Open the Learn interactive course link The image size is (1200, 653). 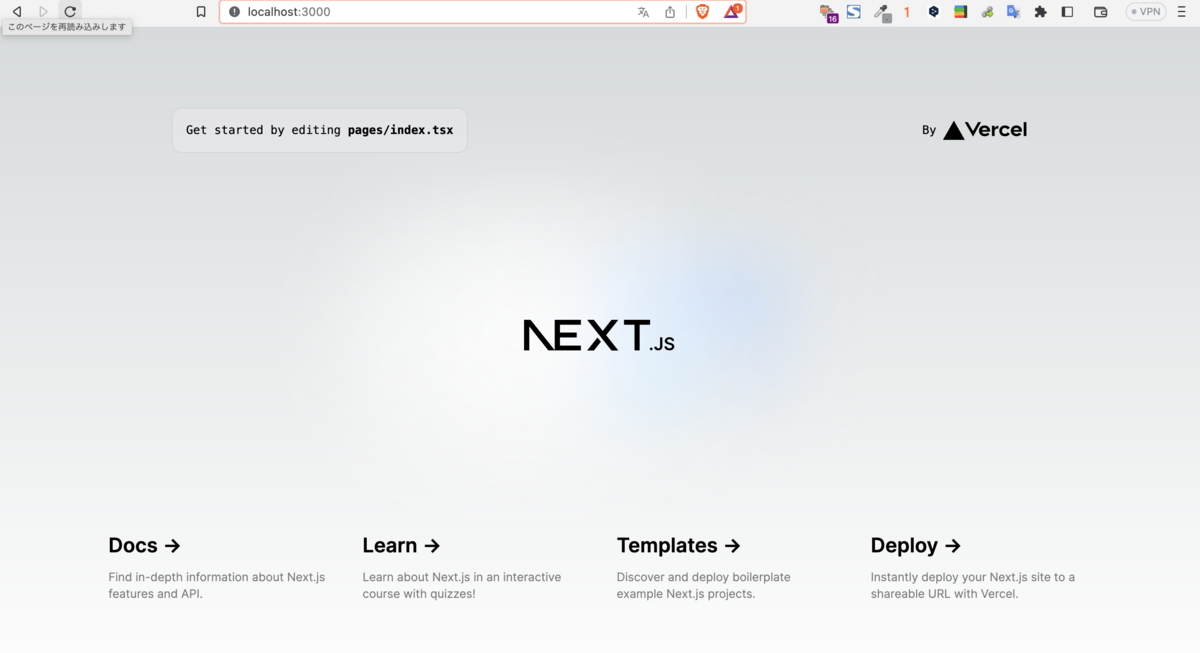[401, 545]
